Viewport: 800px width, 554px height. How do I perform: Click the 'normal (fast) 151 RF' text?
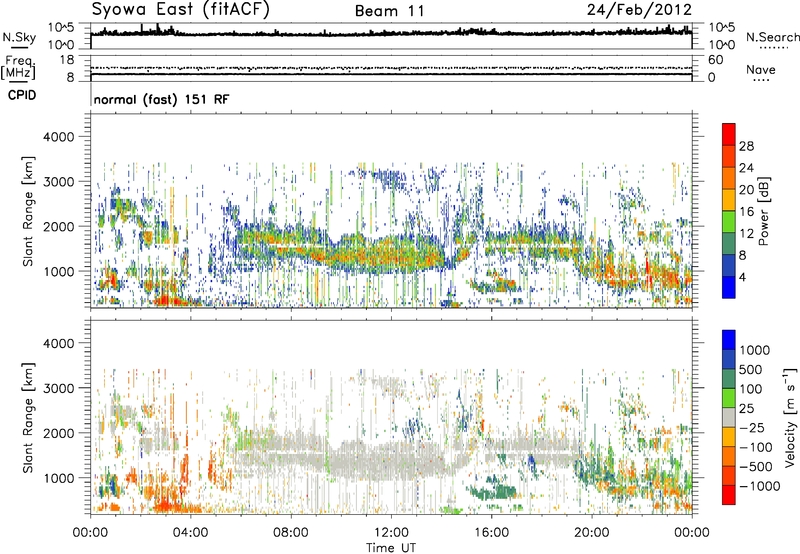coord(161,99)
